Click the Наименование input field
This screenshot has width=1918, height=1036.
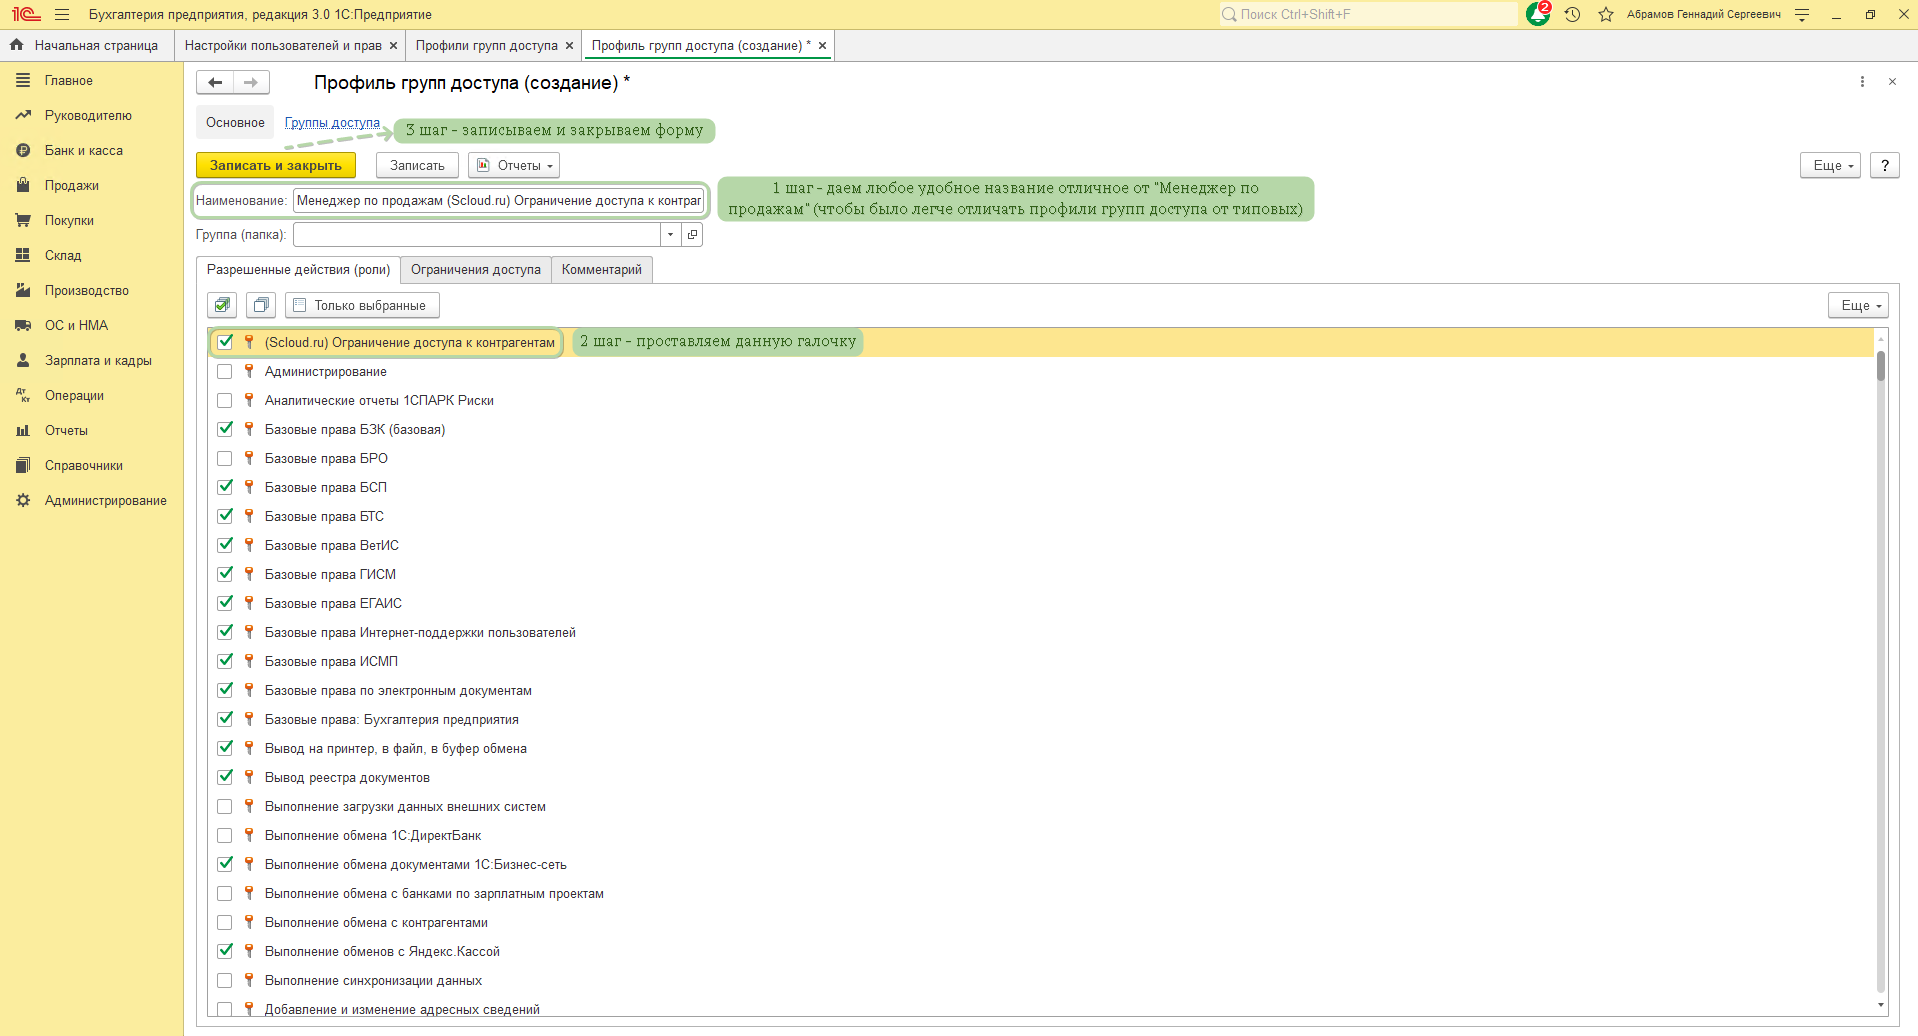[499, 201]
